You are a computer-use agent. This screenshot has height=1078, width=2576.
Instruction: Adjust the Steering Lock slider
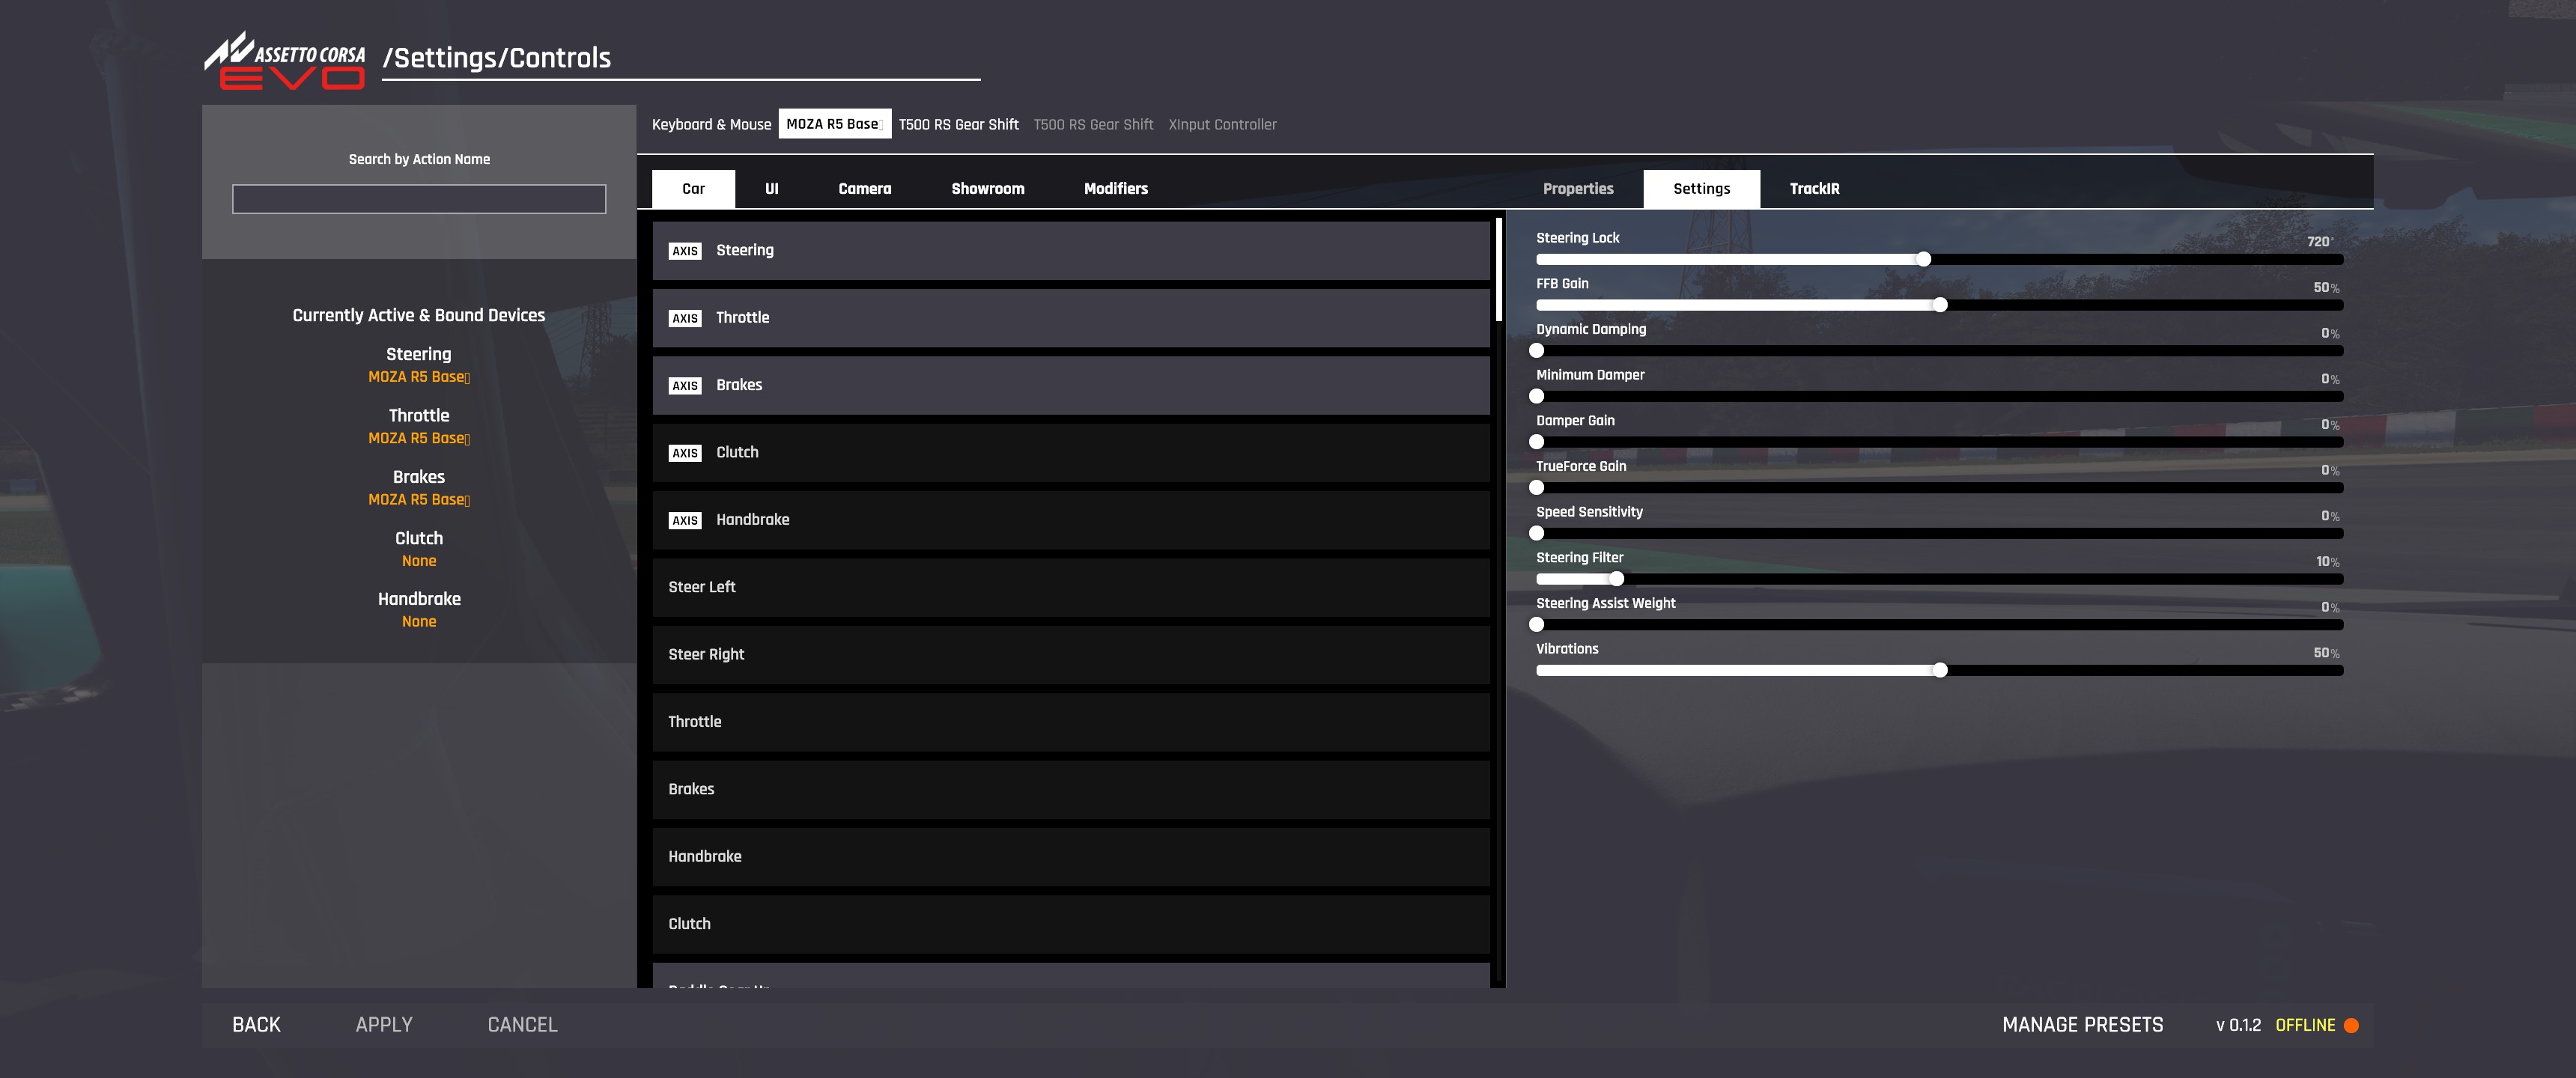(1939, 259)
